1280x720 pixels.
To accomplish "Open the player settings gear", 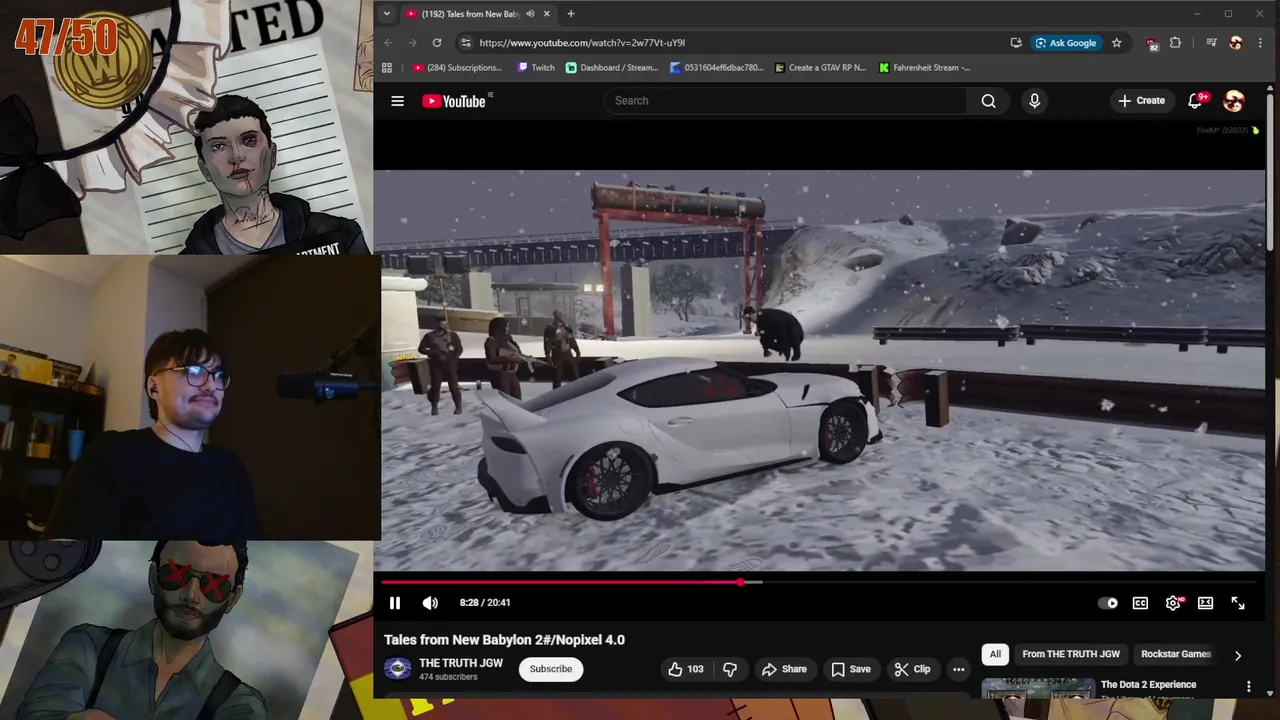I will click(1173, 603).
